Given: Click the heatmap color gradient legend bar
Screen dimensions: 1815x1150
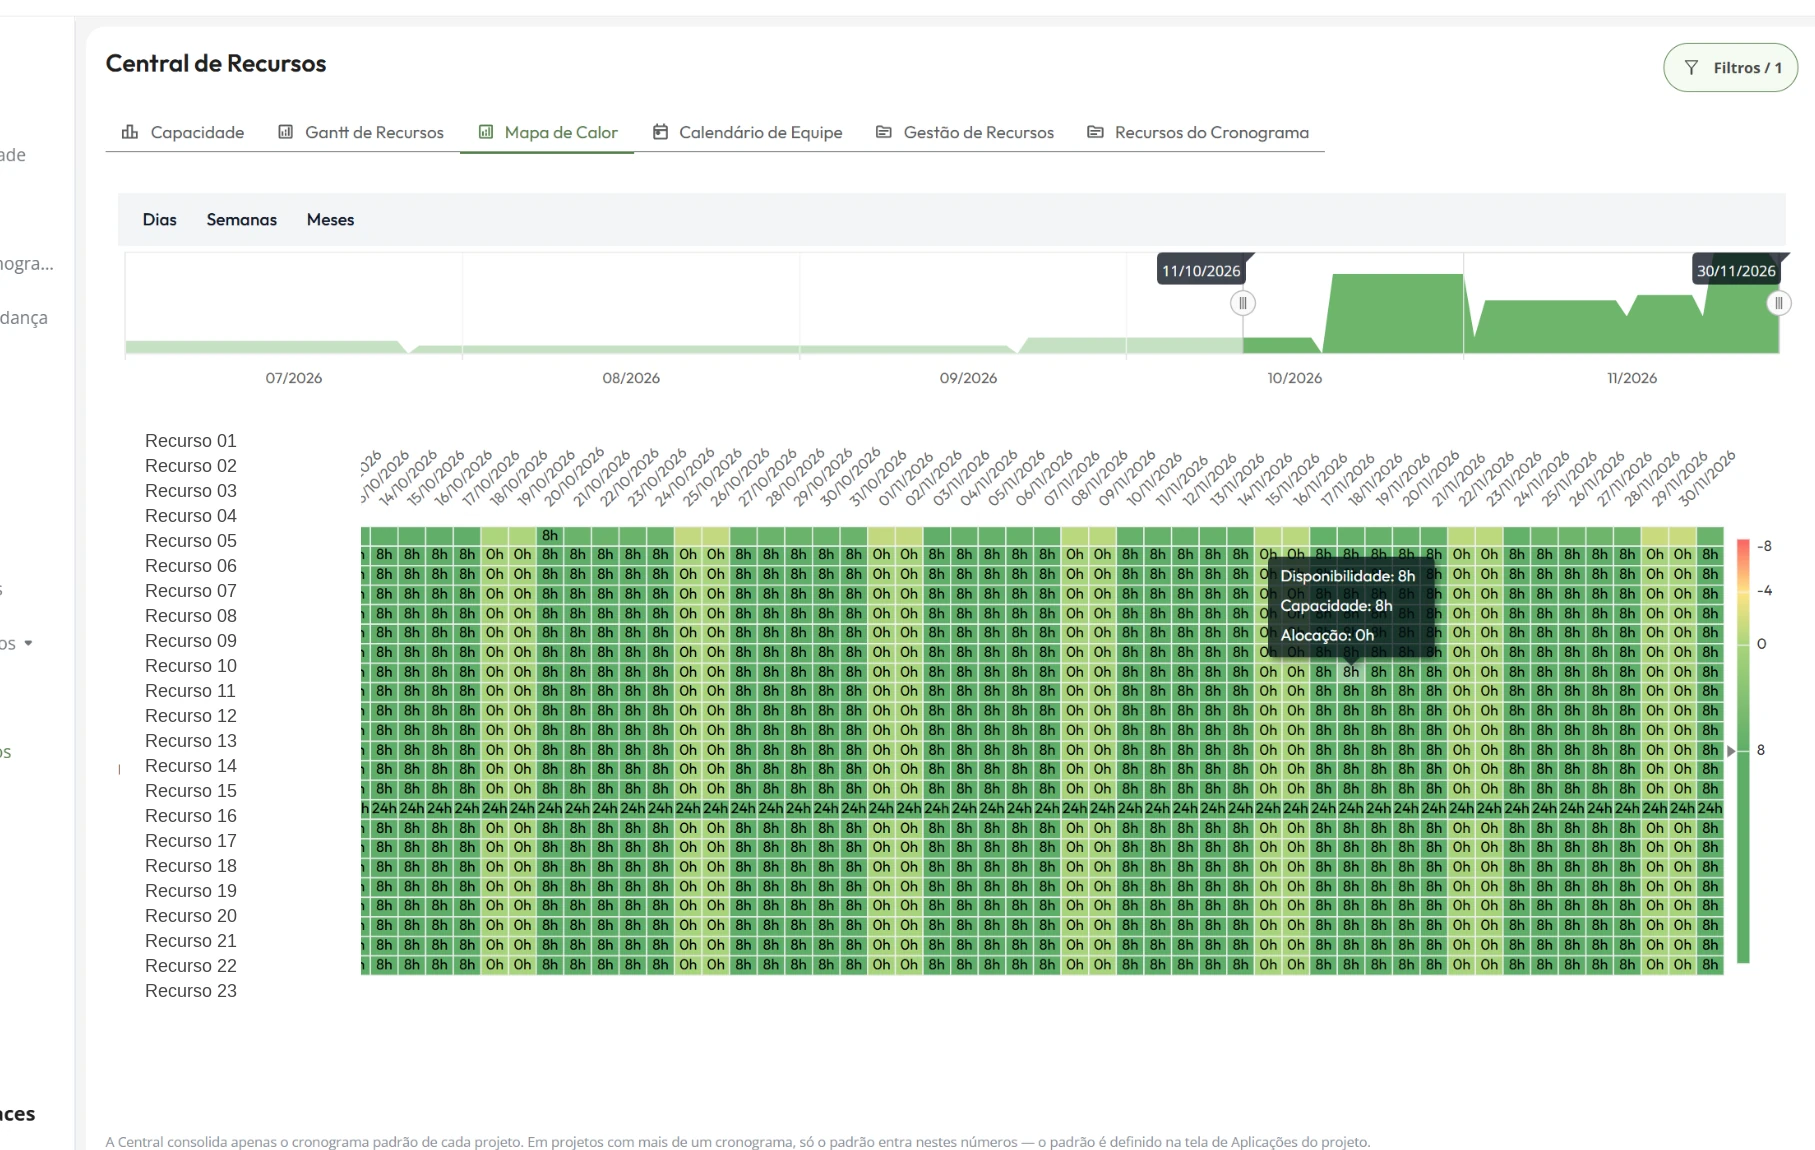Looking at the screenshot, I should tap(1743, 751).
